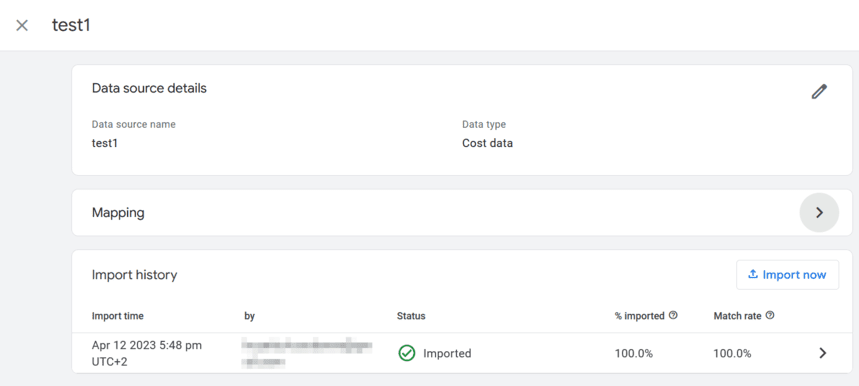The image size is (859, 386).
Task: Edit data source details with pencil icon
Action: (x=819, y=91)
